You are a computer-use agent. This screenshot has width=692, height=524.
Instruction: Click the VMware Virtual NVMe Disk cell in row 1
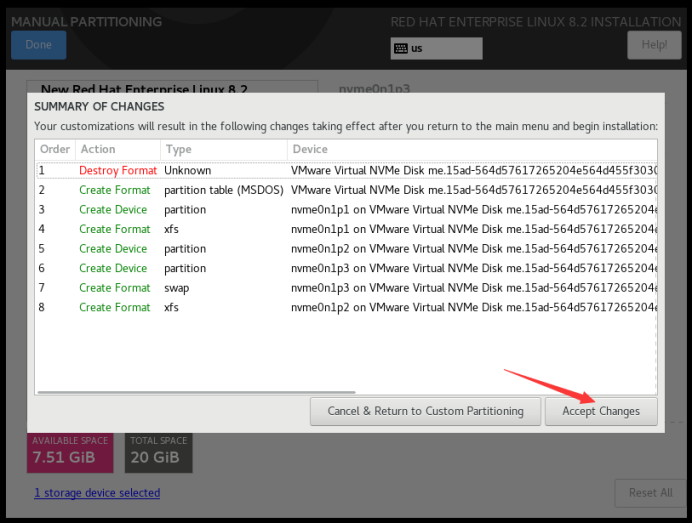[474, 170]
